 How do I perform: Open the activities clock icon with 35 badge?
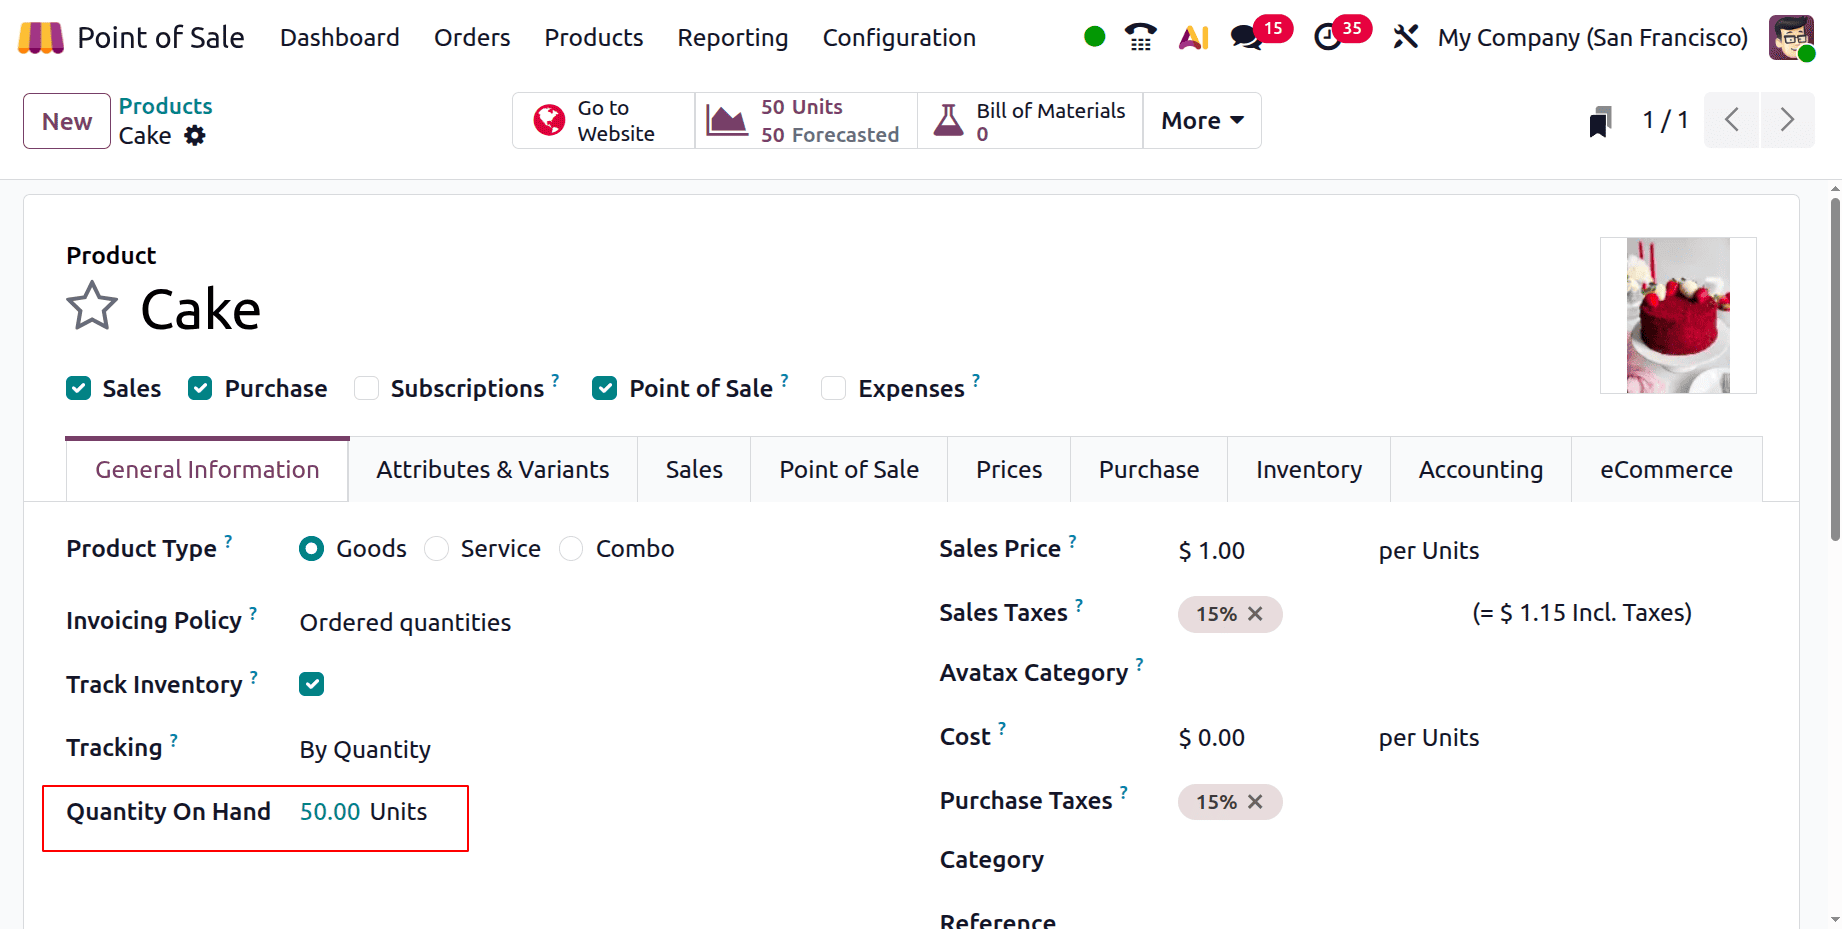1327,37
